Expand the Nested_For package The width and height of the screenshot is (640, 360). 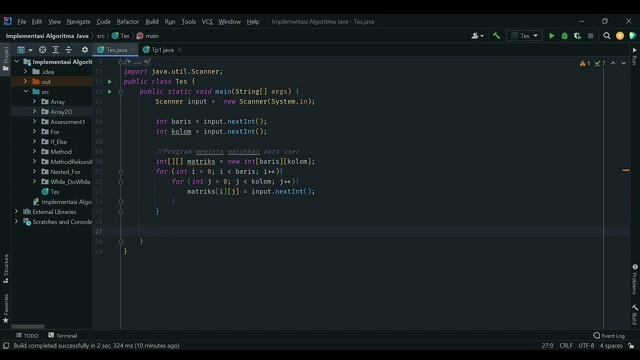pyautogui.click(x=34, y=171)
